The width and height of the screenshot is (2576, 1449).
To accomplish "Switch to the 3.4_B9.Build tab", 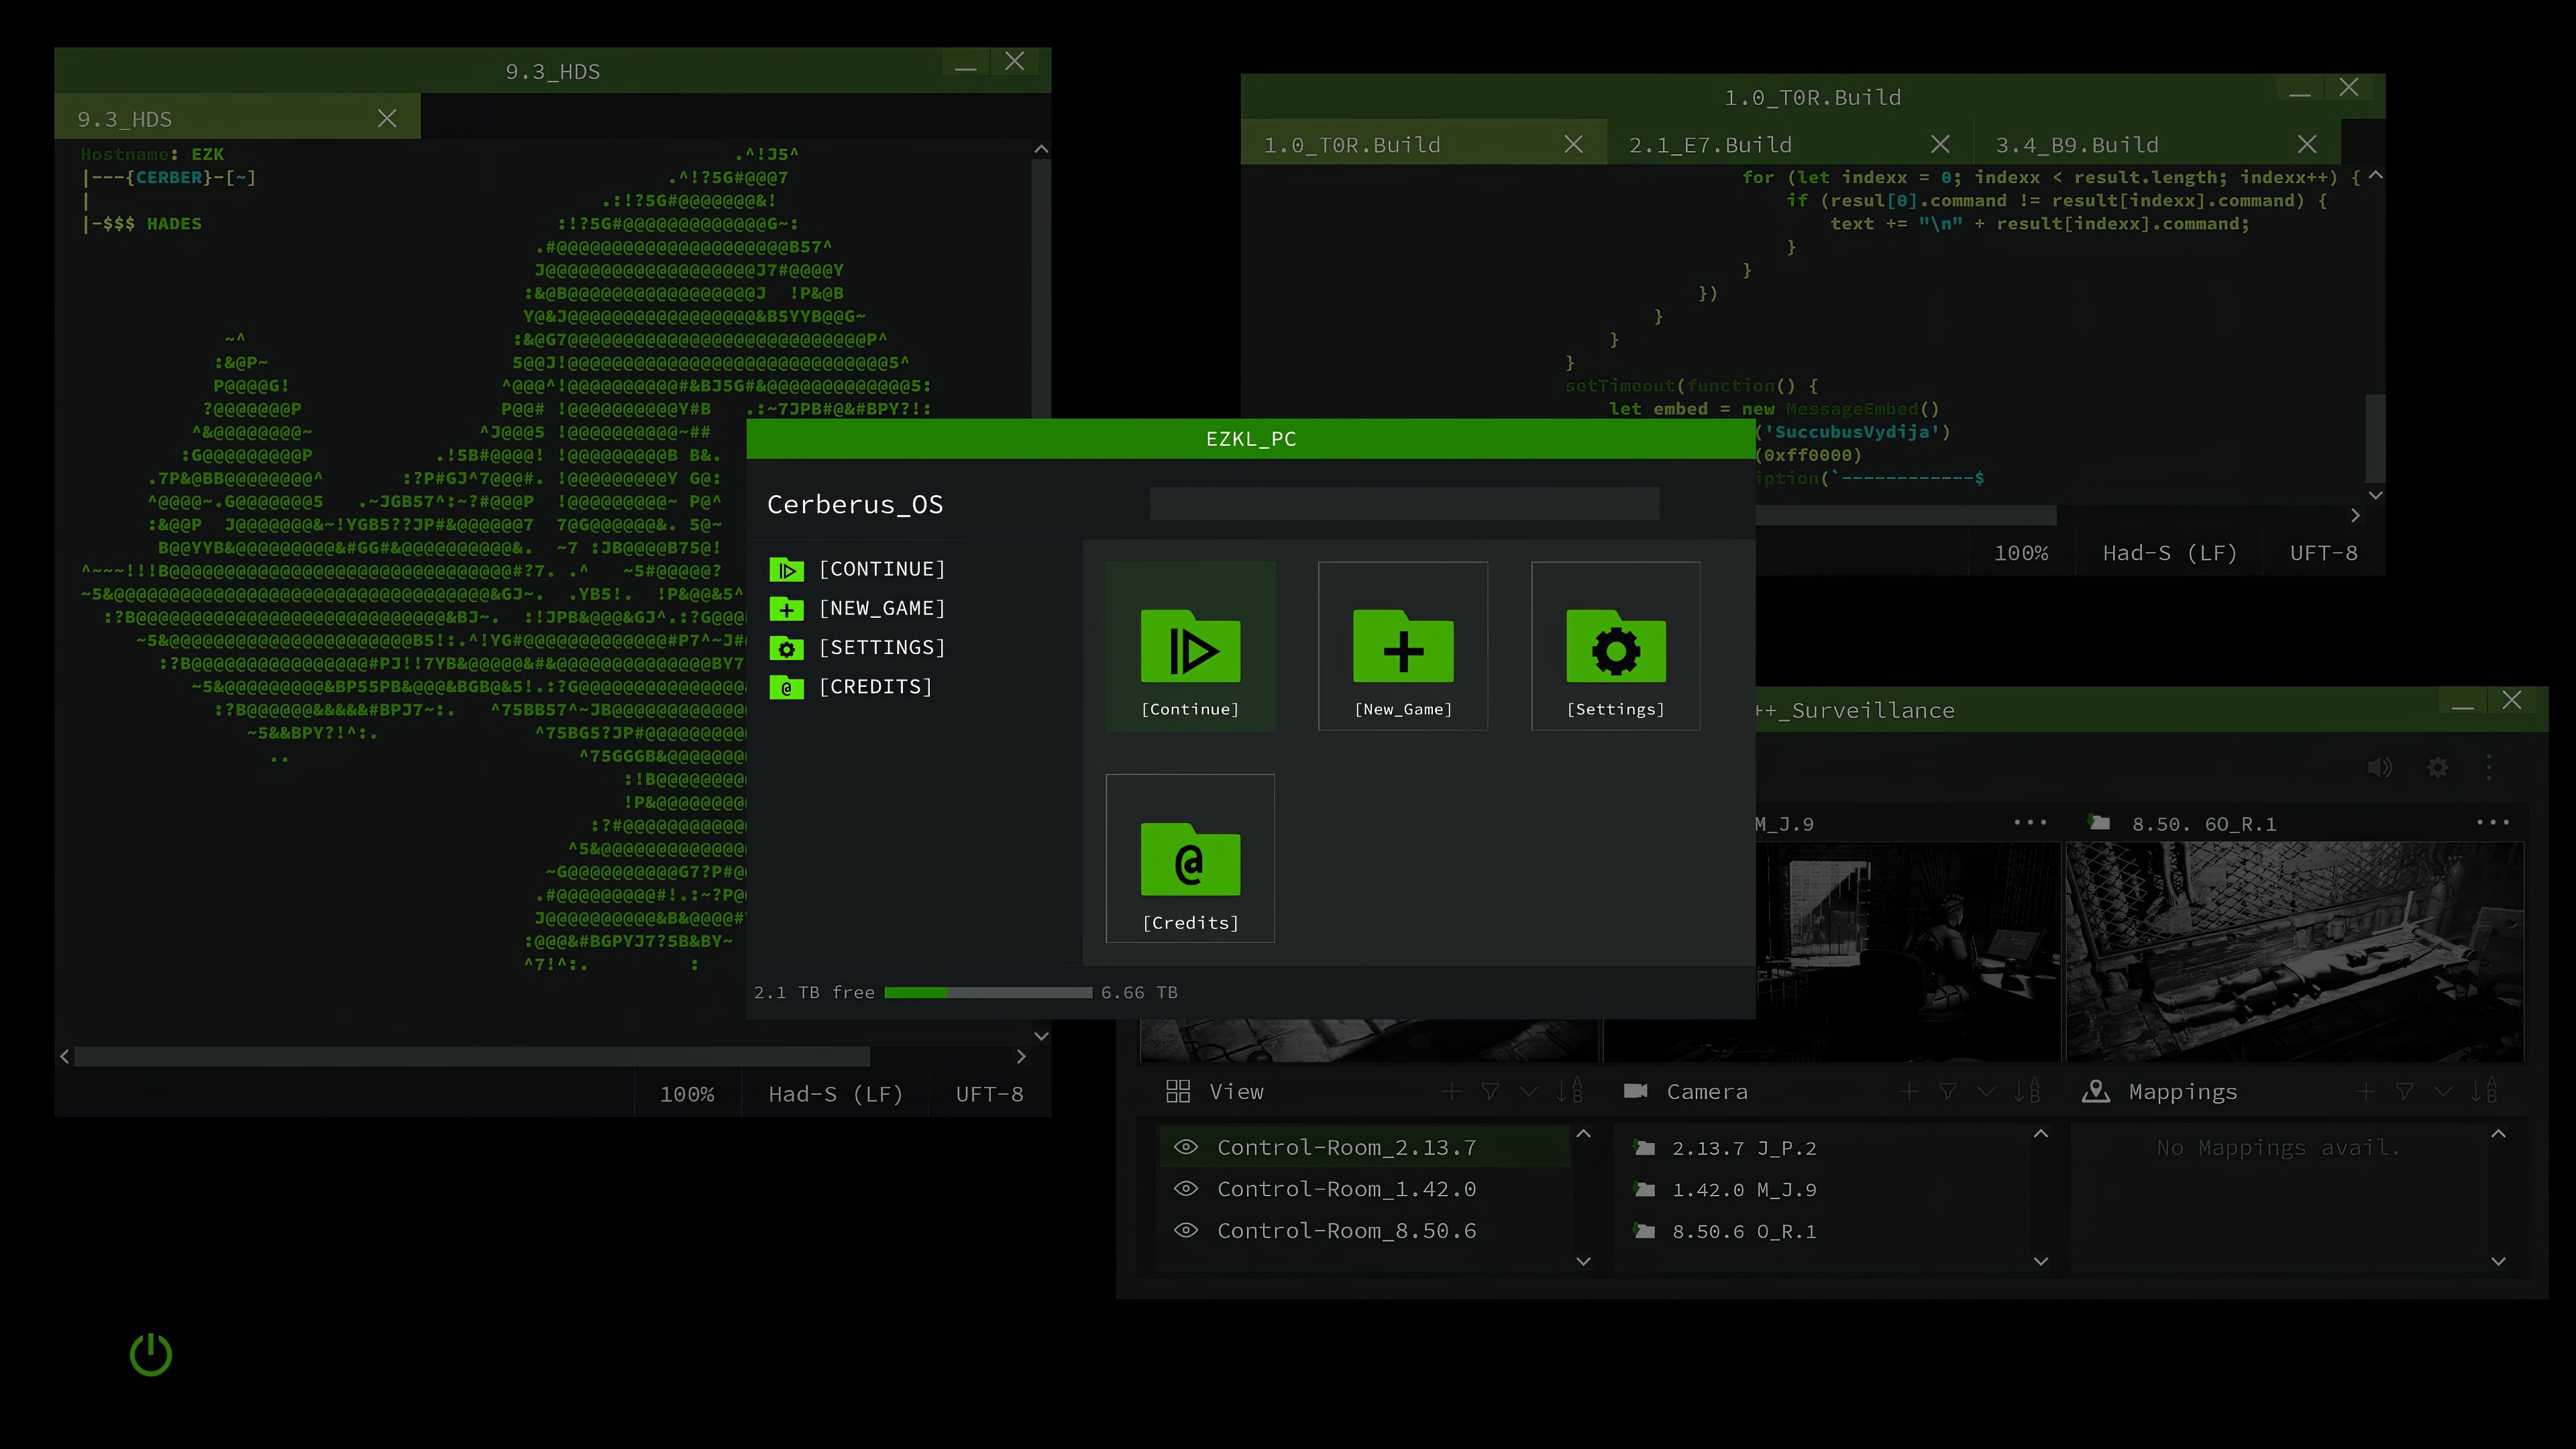I will point(2077,145).
